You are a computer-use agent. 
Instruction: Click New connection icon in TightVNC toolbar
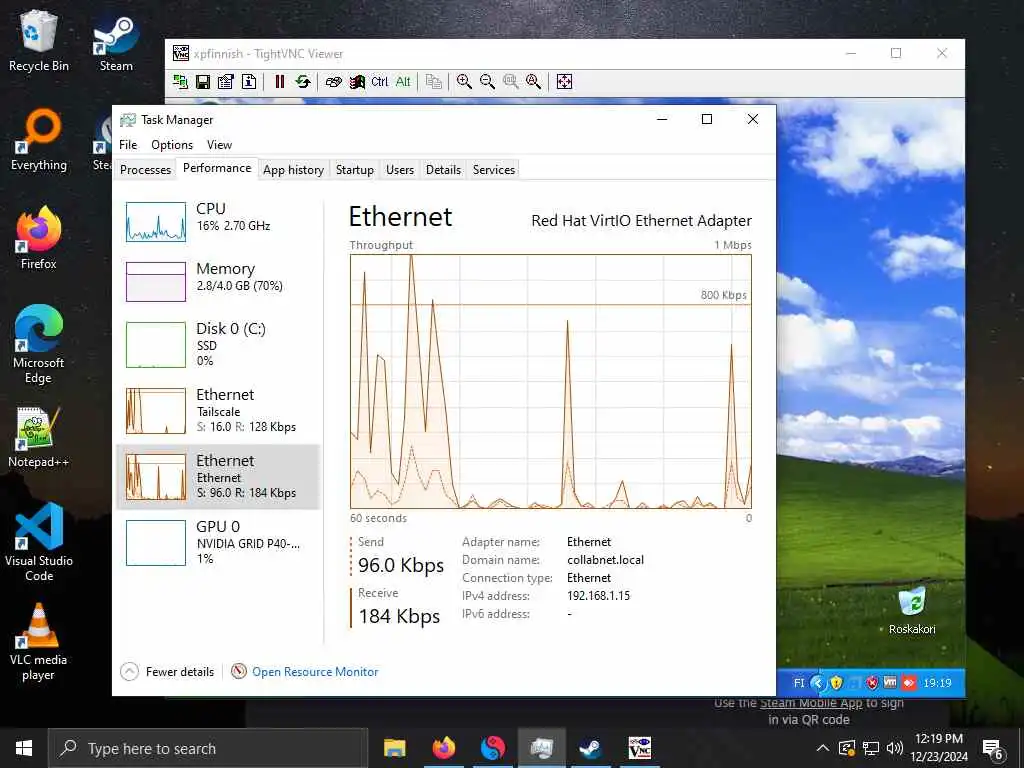(x=180, y=82)
